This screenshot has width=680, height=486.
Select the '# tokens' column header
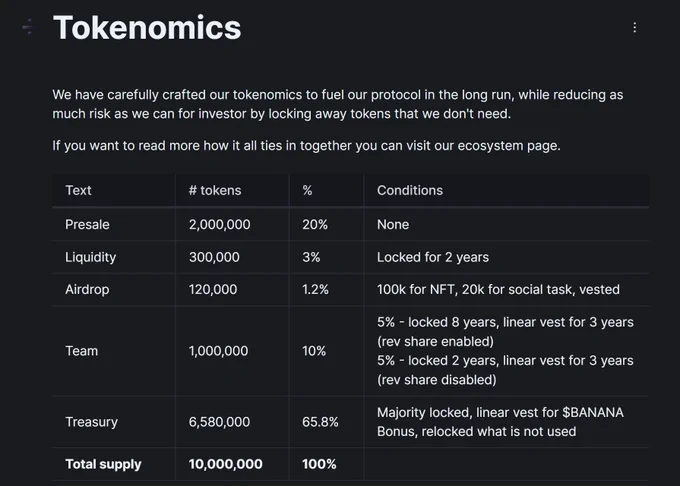215,190
